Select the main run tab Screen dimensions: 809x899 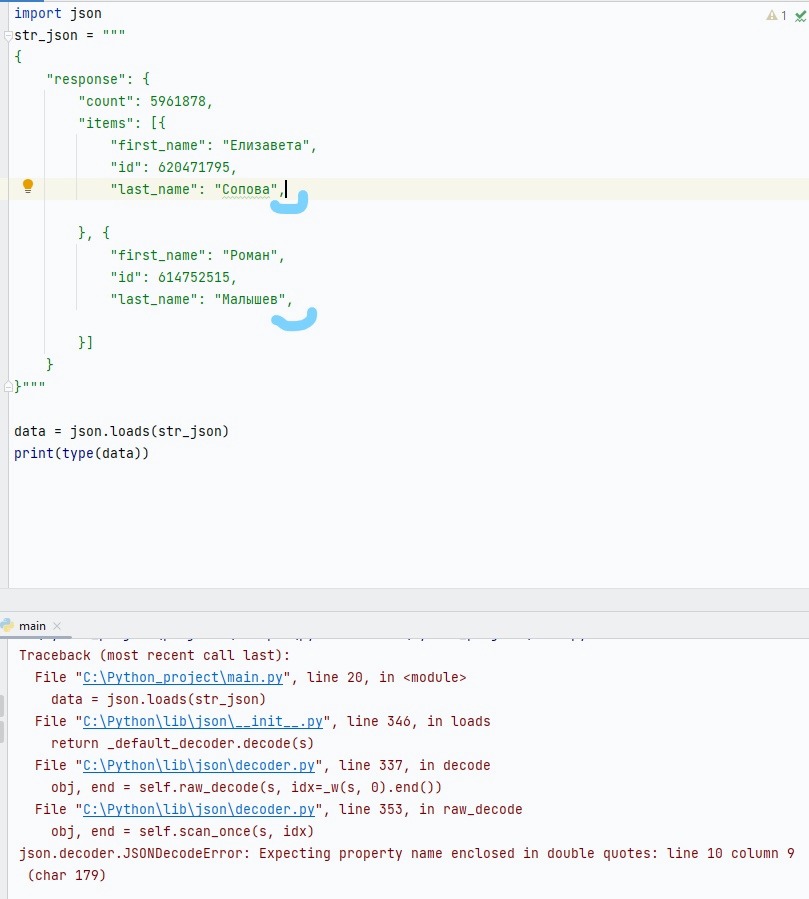(32, 626)
